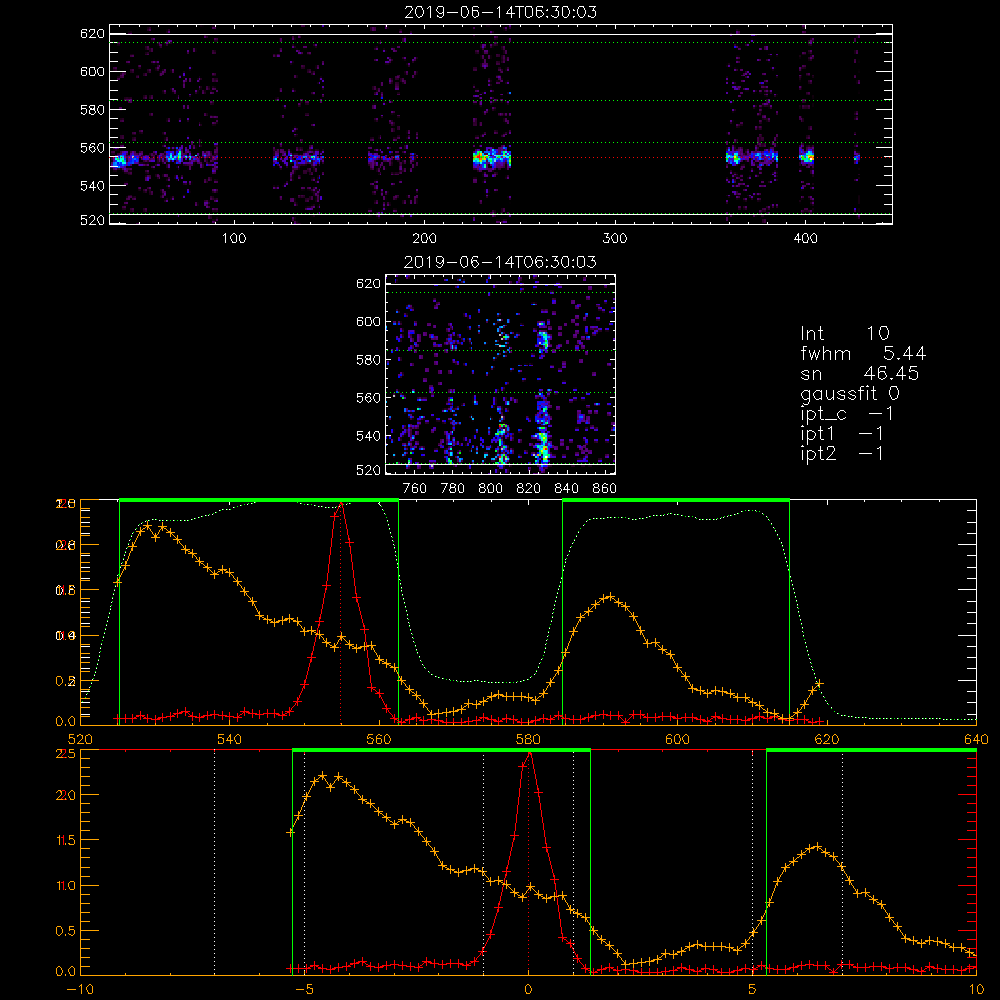Click the 'Int 10' parameter text
Image resolution: width=1000 pixels, height=1000 pixels.
(x=845, y=333)
